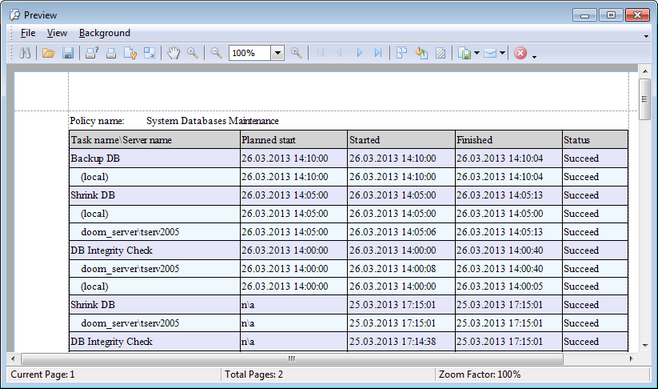Open the View menu
This screenshot has height=389, width=658.
57,33
